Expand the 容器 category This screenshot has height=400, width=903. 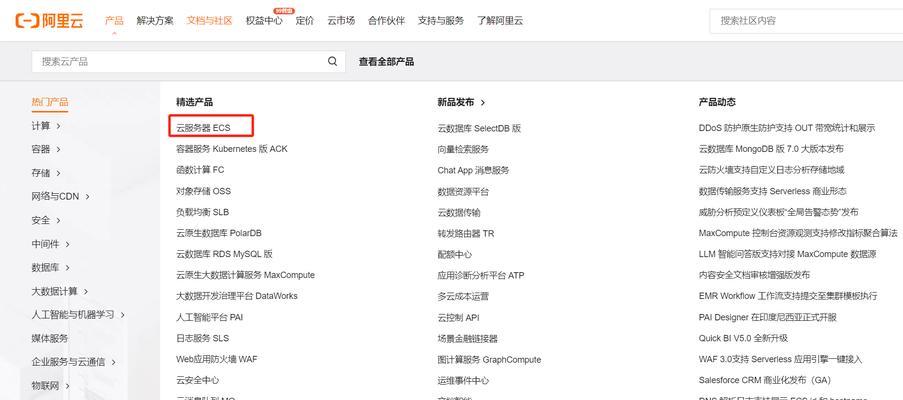coord(46,149)
